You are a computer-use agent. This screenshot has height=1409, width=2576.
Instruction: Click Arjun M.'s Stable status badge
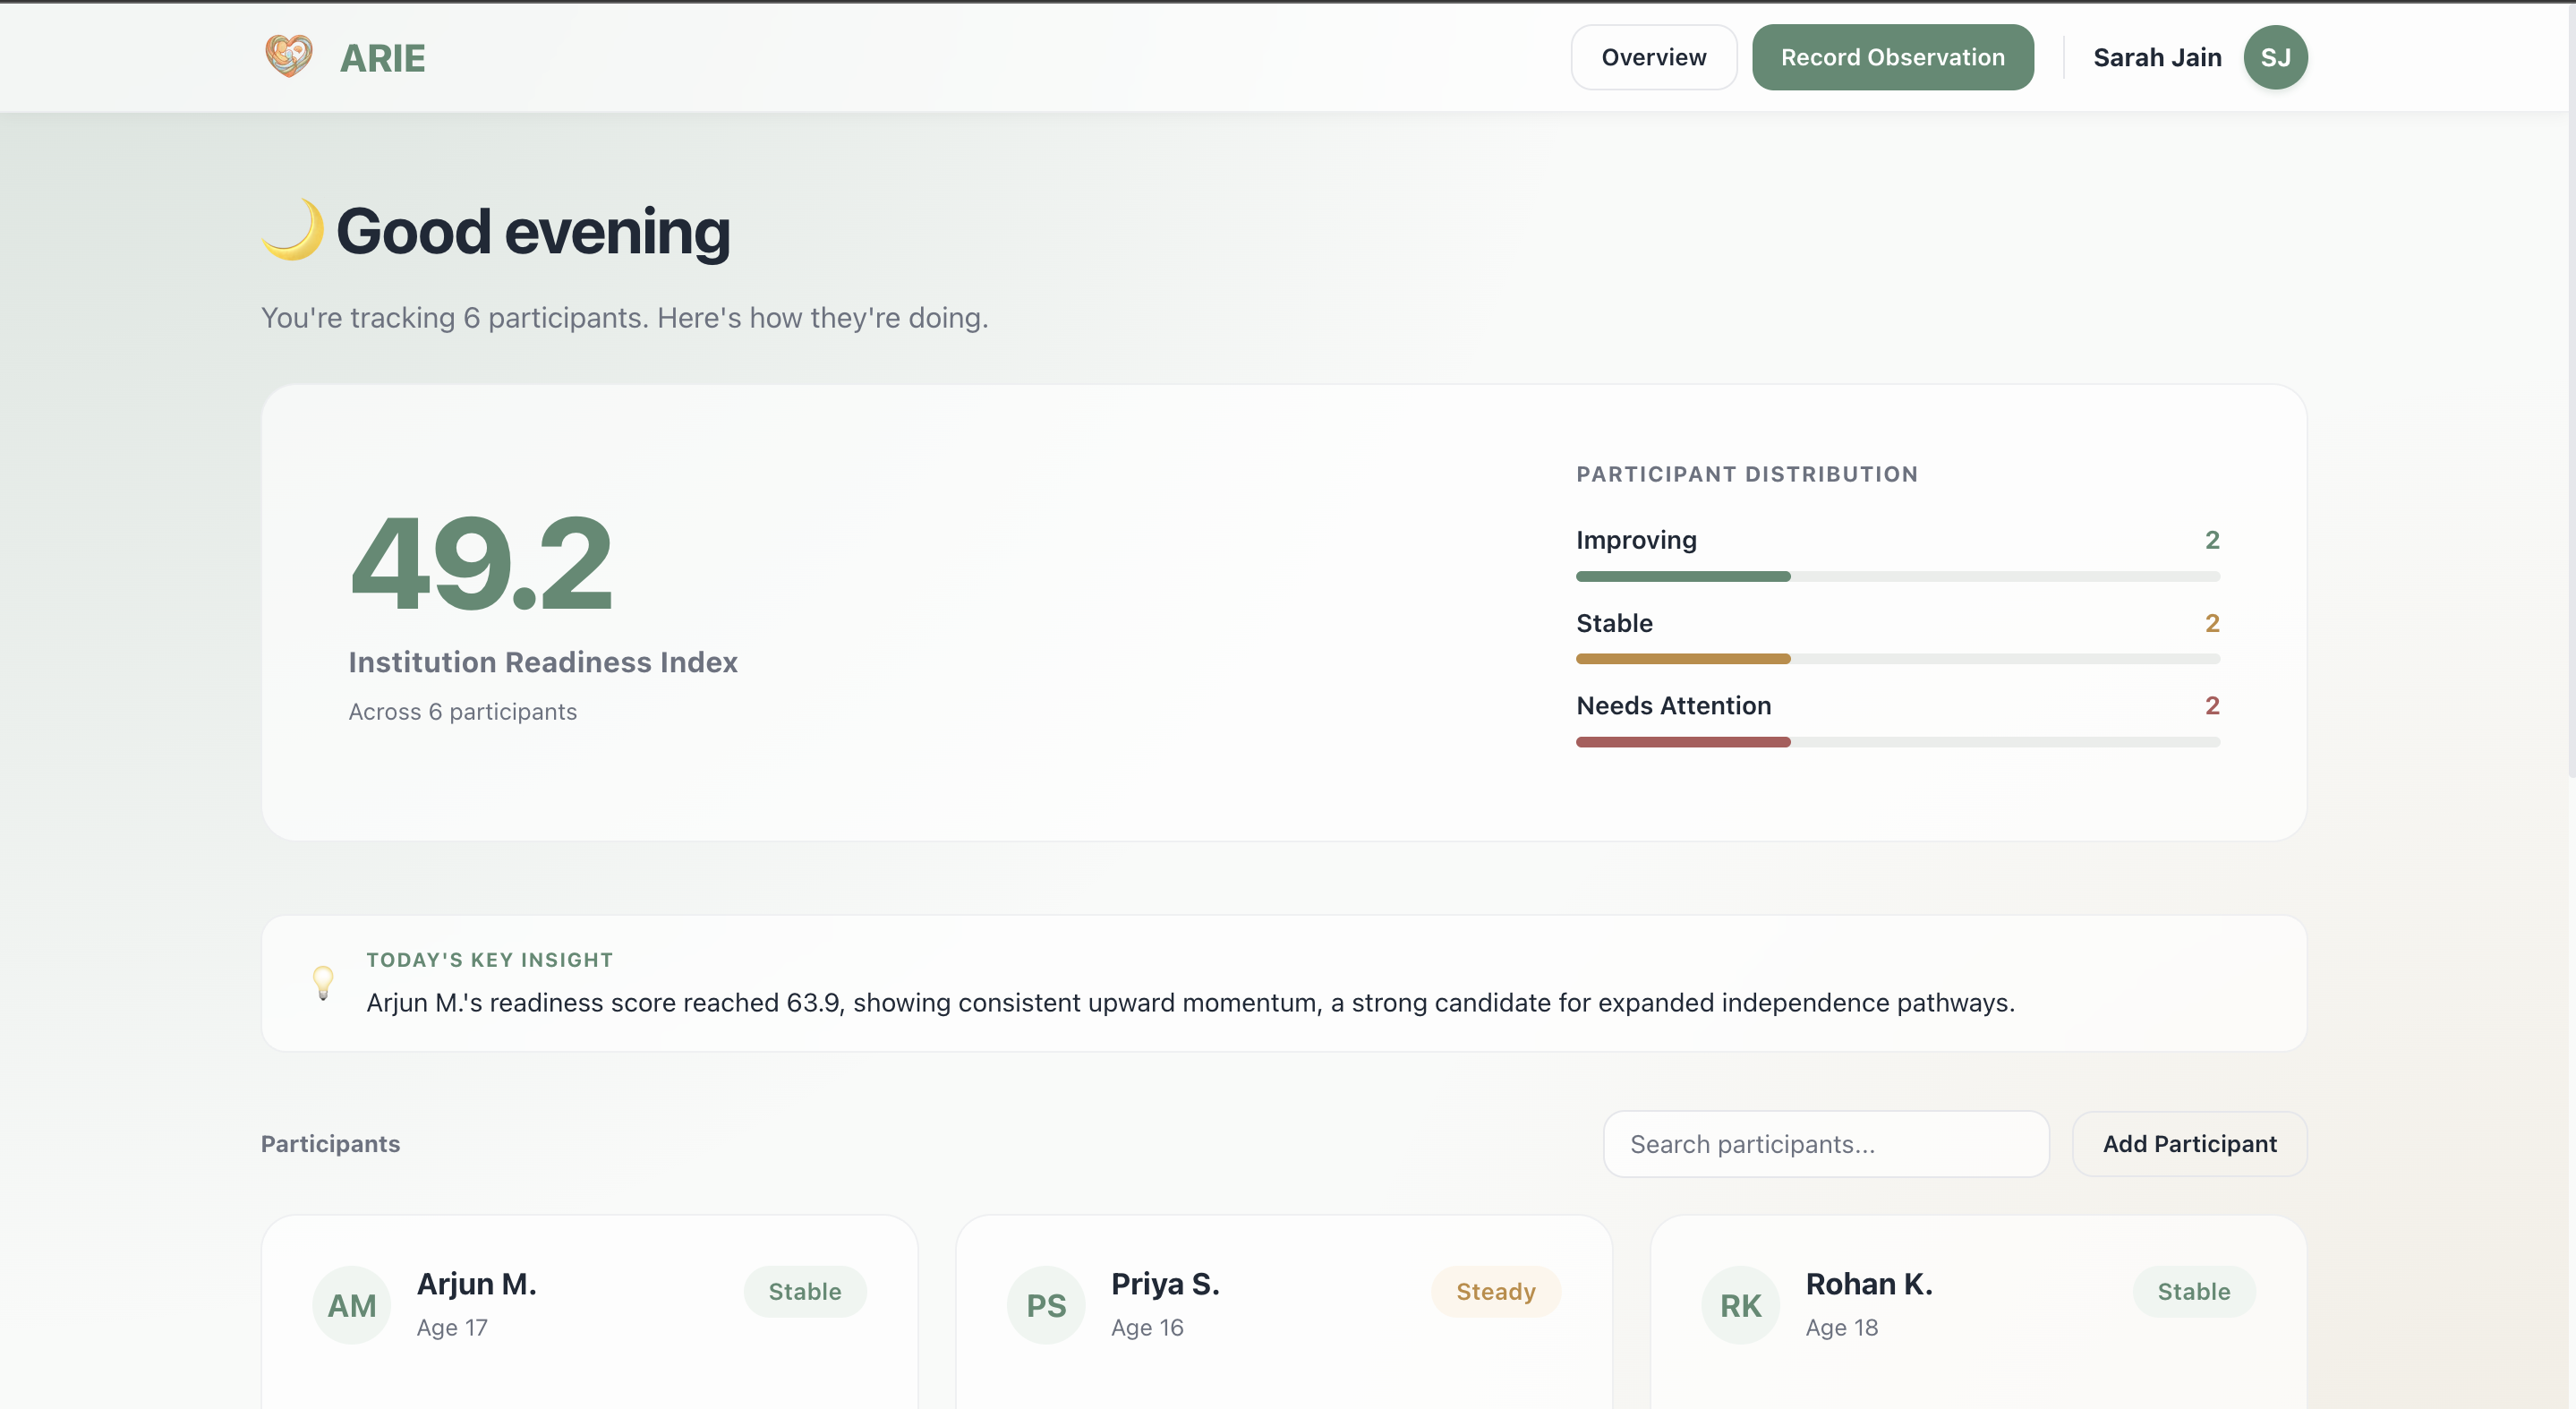pyautogui.click(x=804, y=1291)
